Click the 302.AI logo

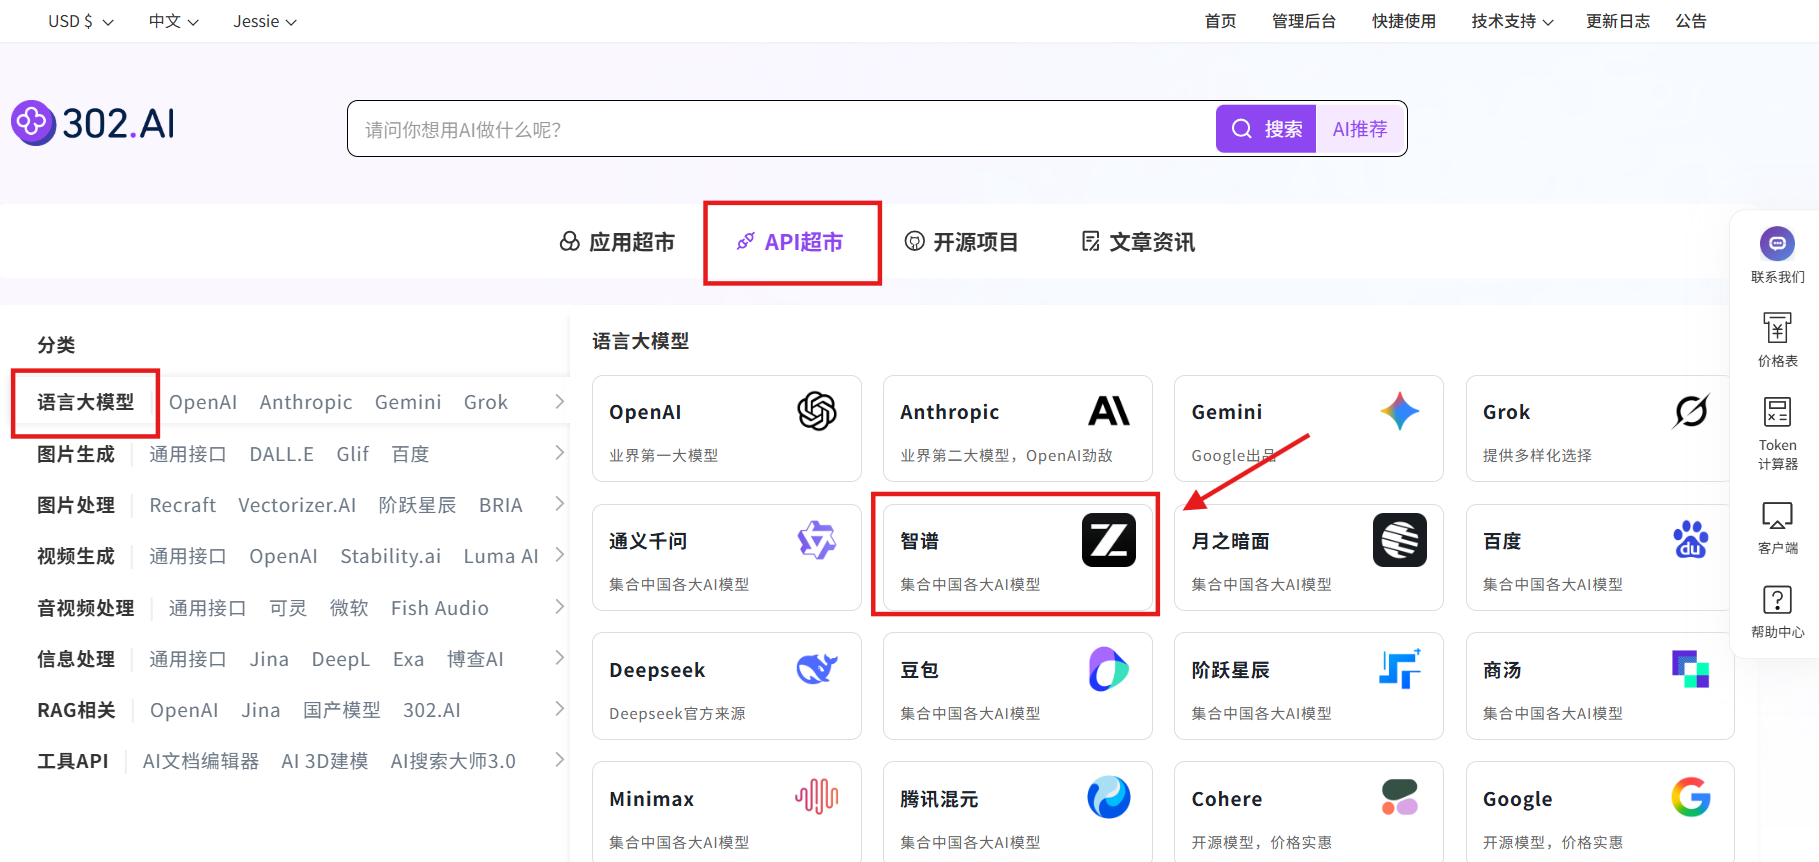pos(94,124)
